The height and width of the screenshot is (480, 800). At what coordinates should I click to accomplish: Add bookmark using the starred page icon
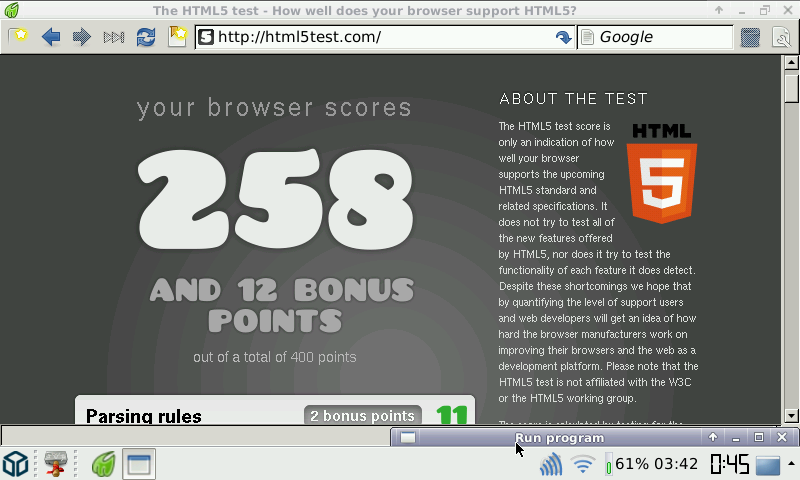click(x=177, y=37)
